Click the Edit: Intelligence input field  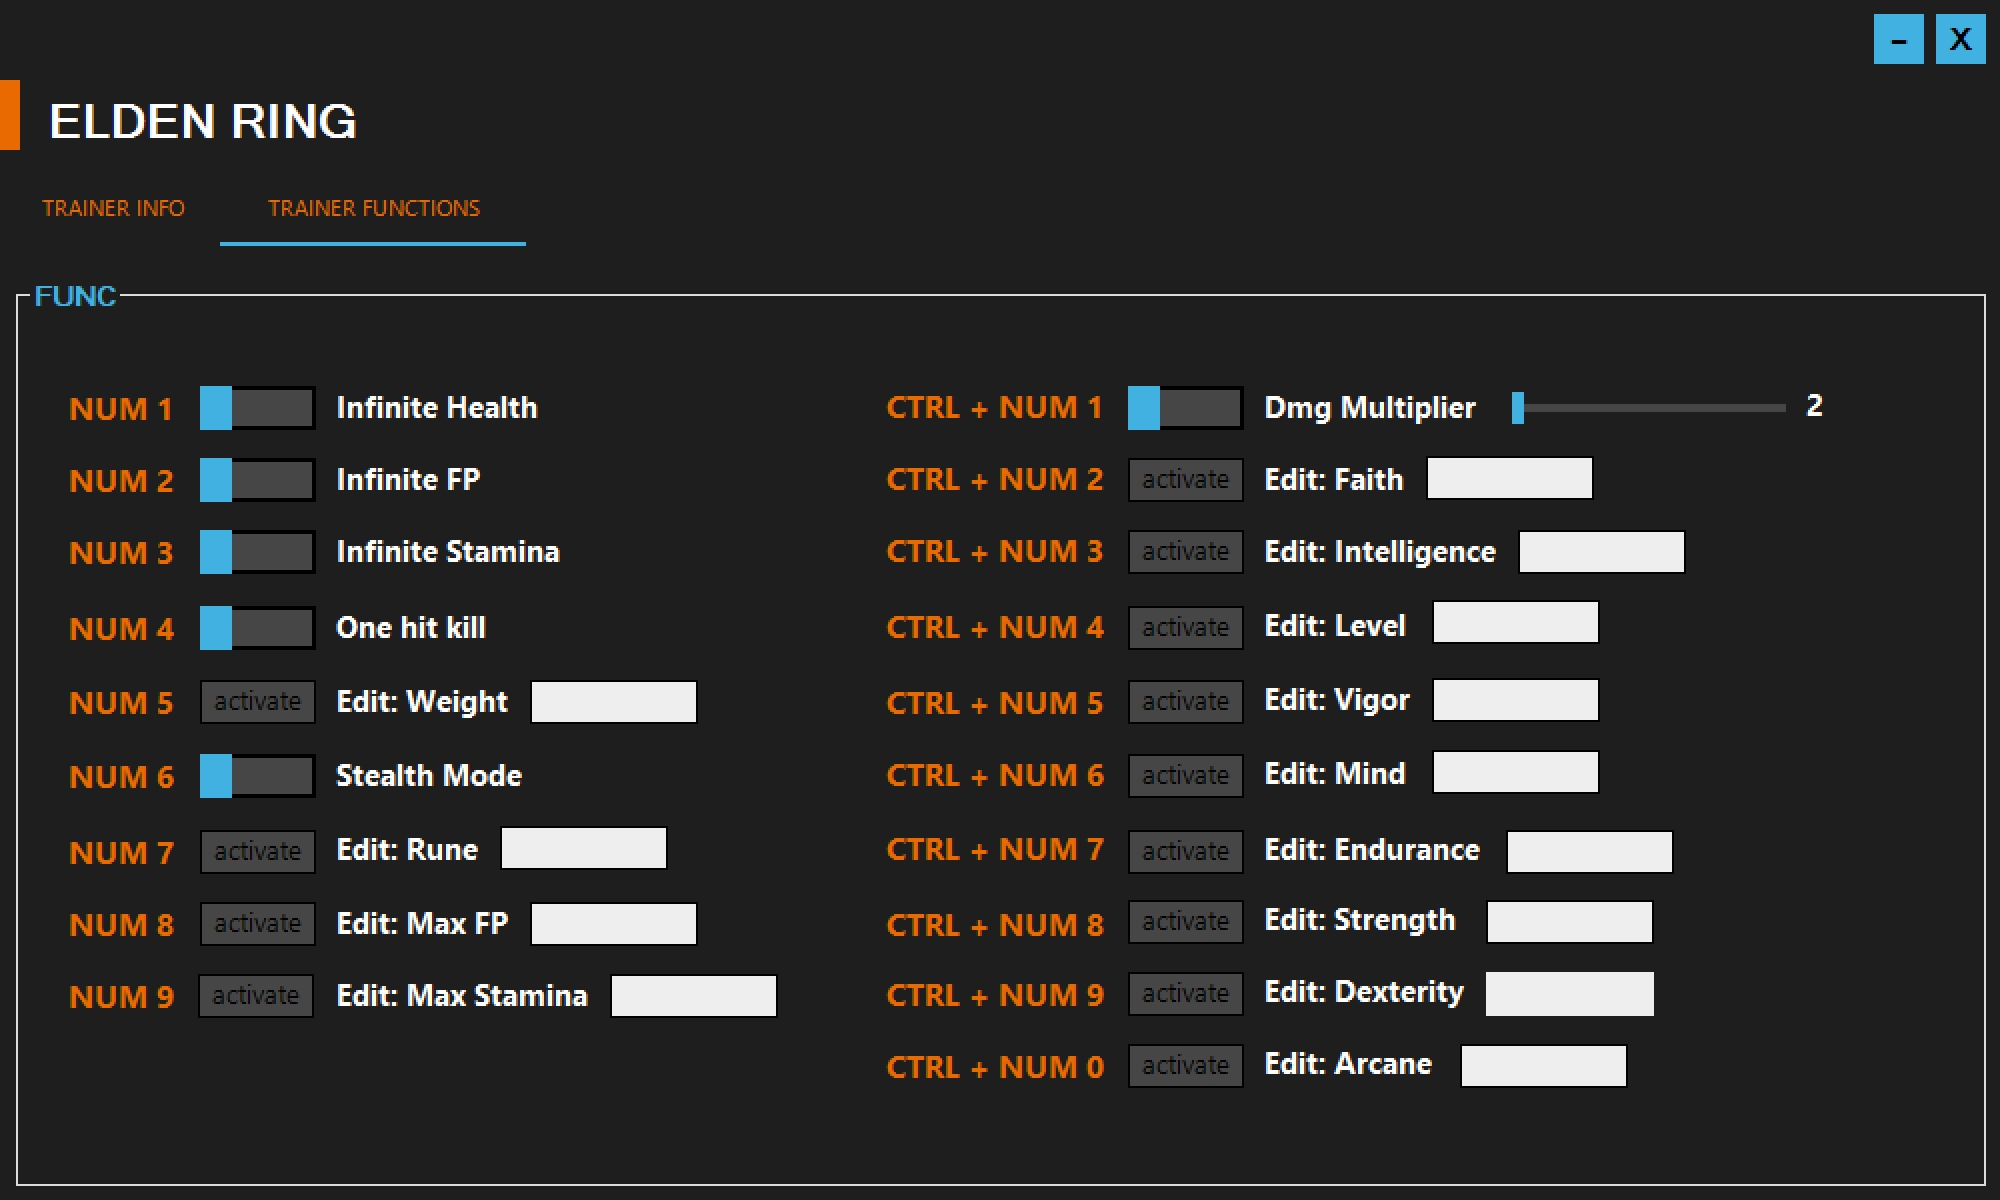tap(1602, 552)
